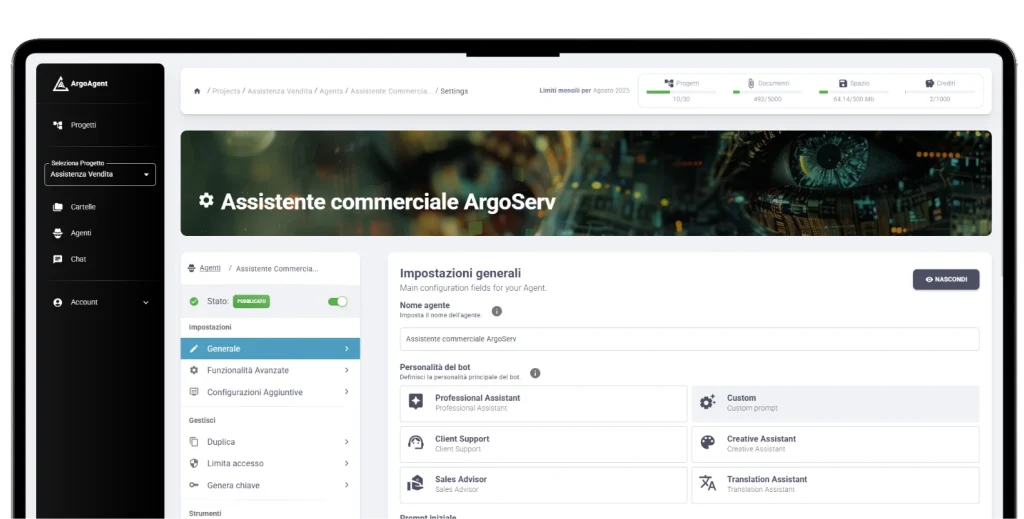
Task: Go to Agenti in the sidebar
Action: (x=82, y=233)
